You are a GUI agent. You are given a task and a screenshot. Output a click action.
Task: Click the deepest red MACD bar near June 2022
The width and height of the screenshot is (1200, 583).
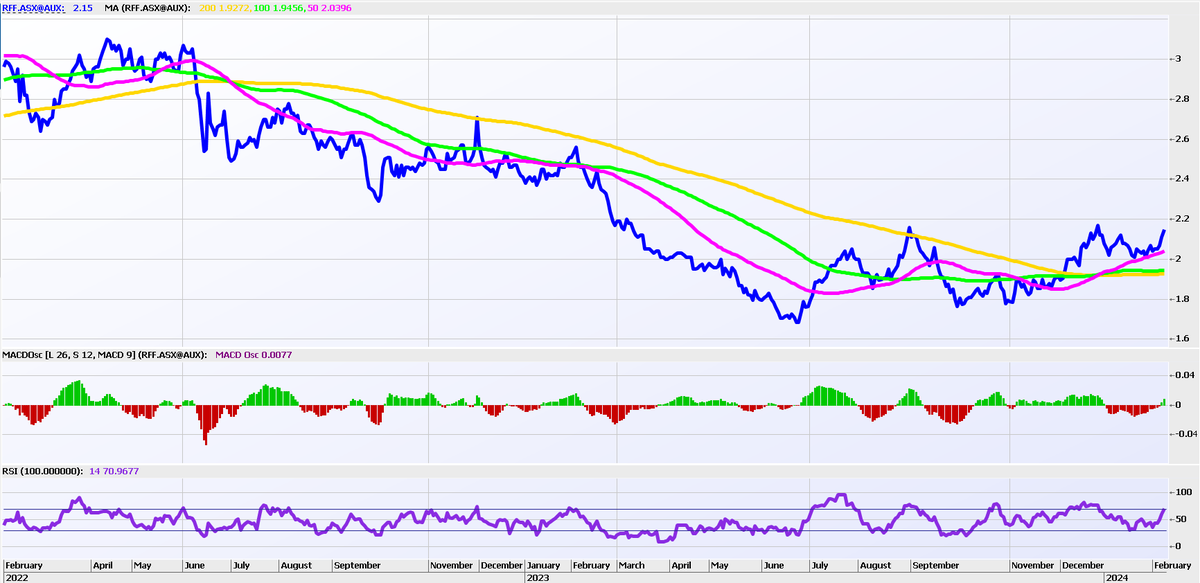206,424
